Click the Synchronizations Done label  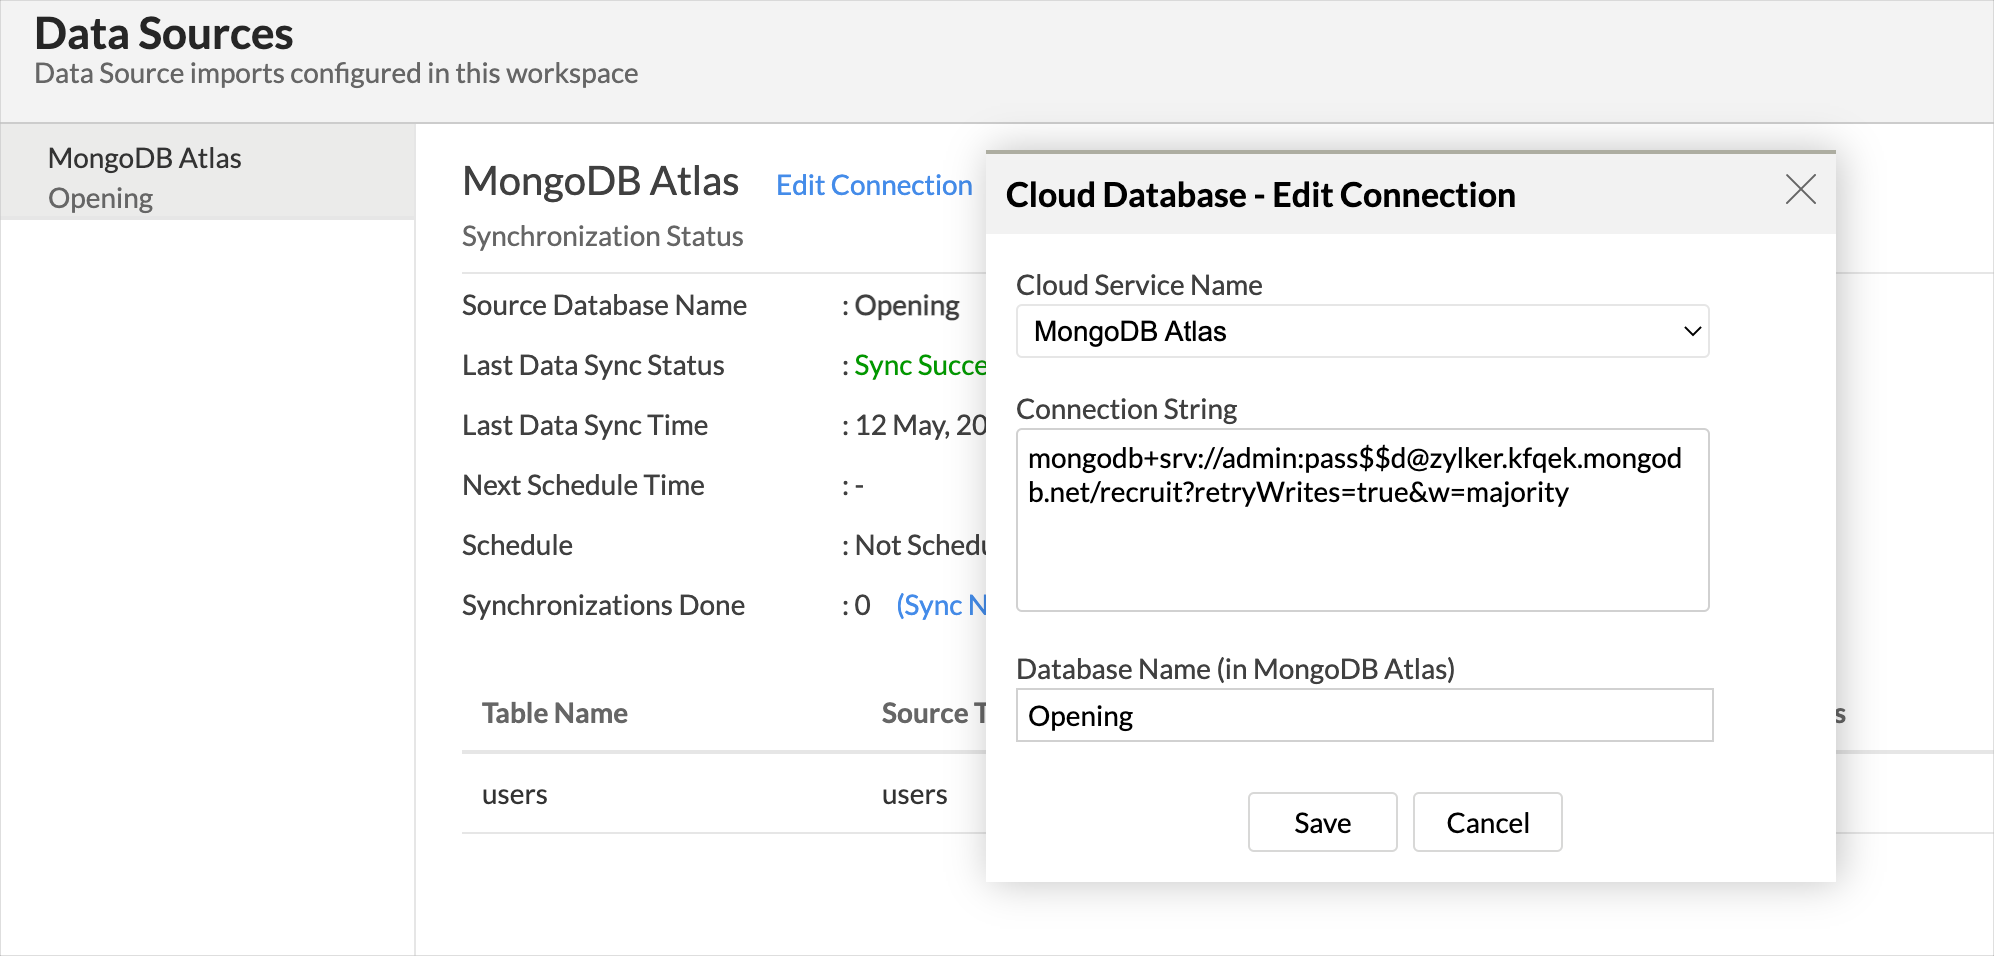[x=603, y=605]
